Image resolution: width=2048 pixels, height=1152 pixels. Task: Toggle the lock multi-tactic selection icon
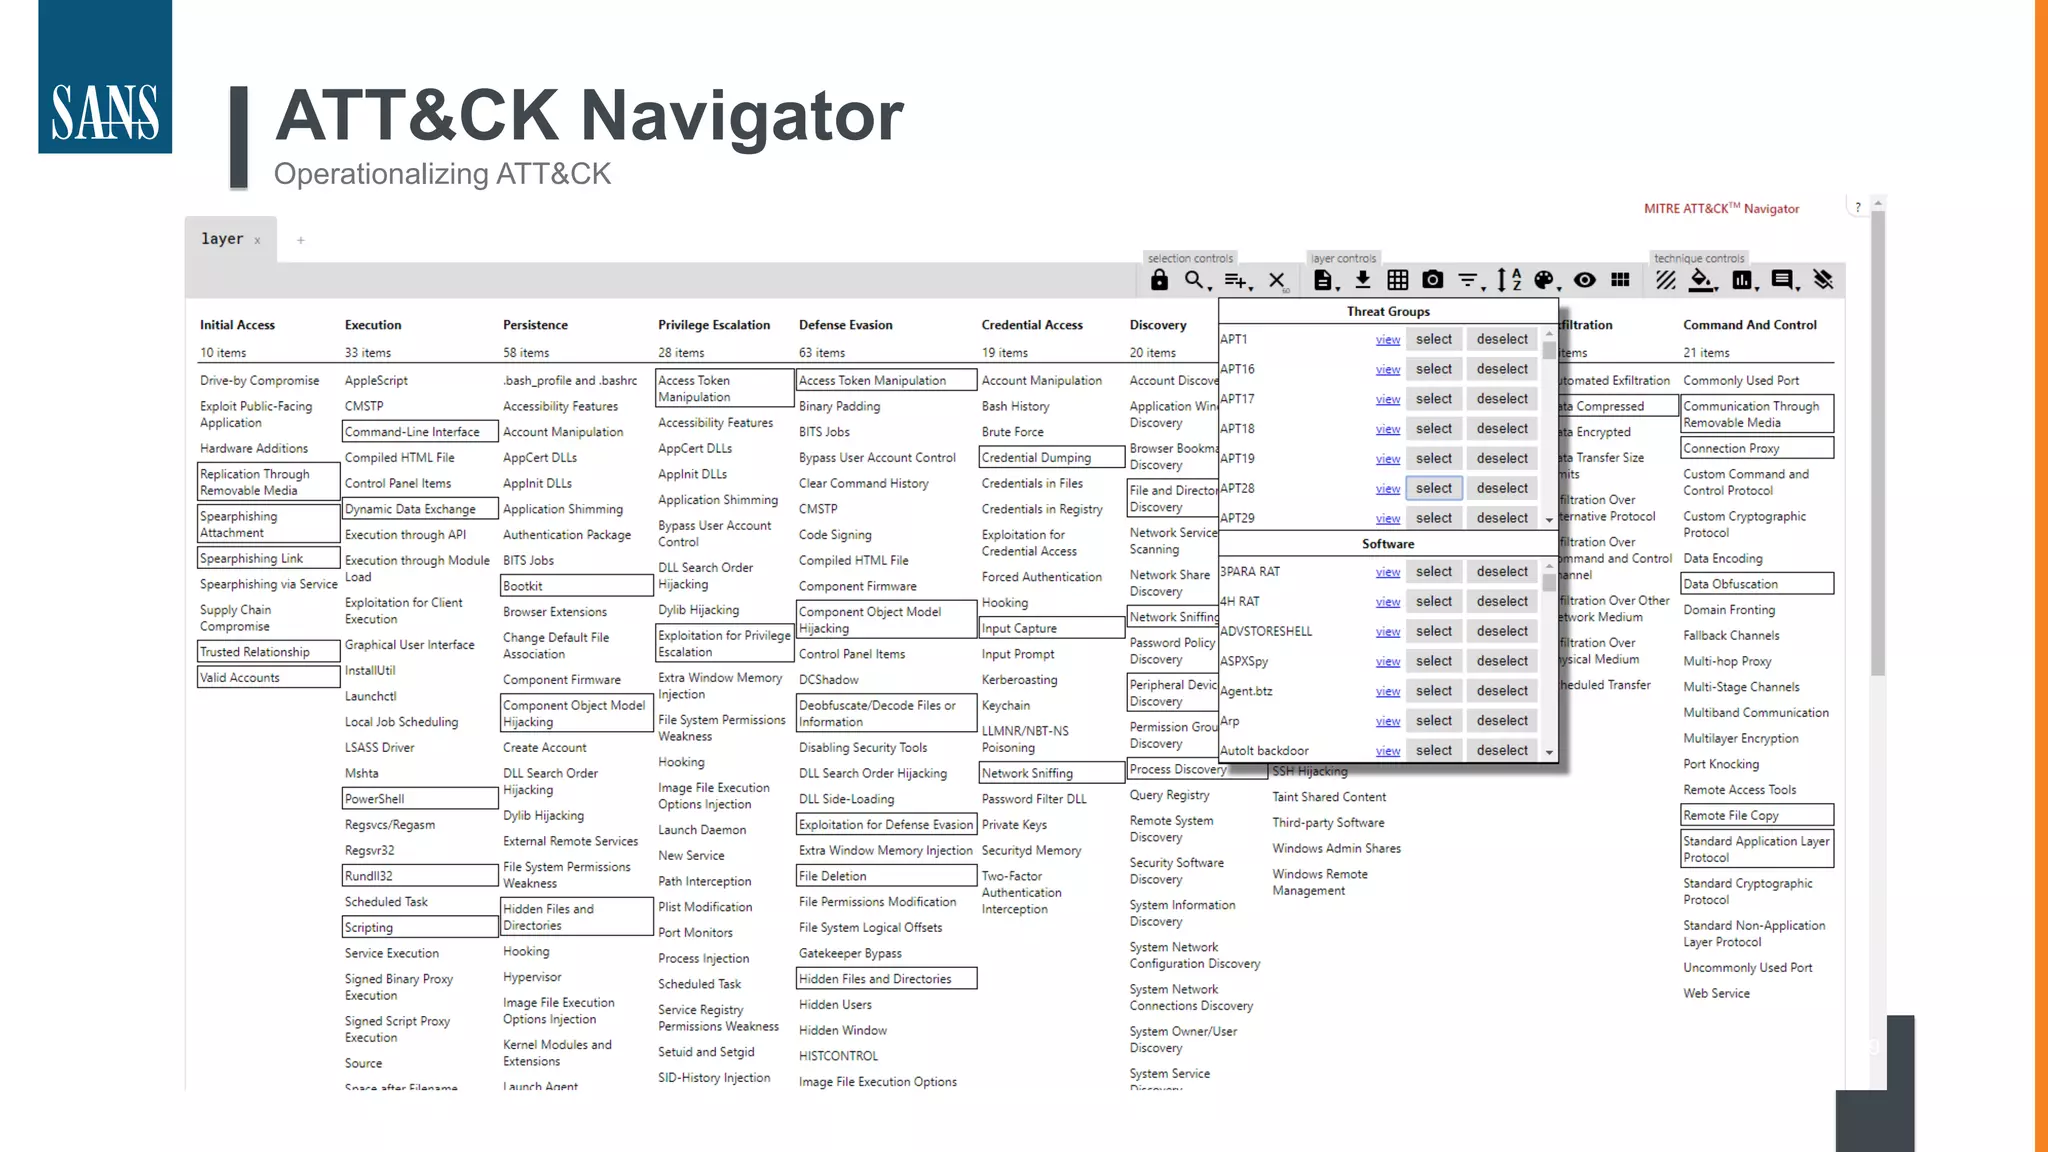coord(1159,281)
